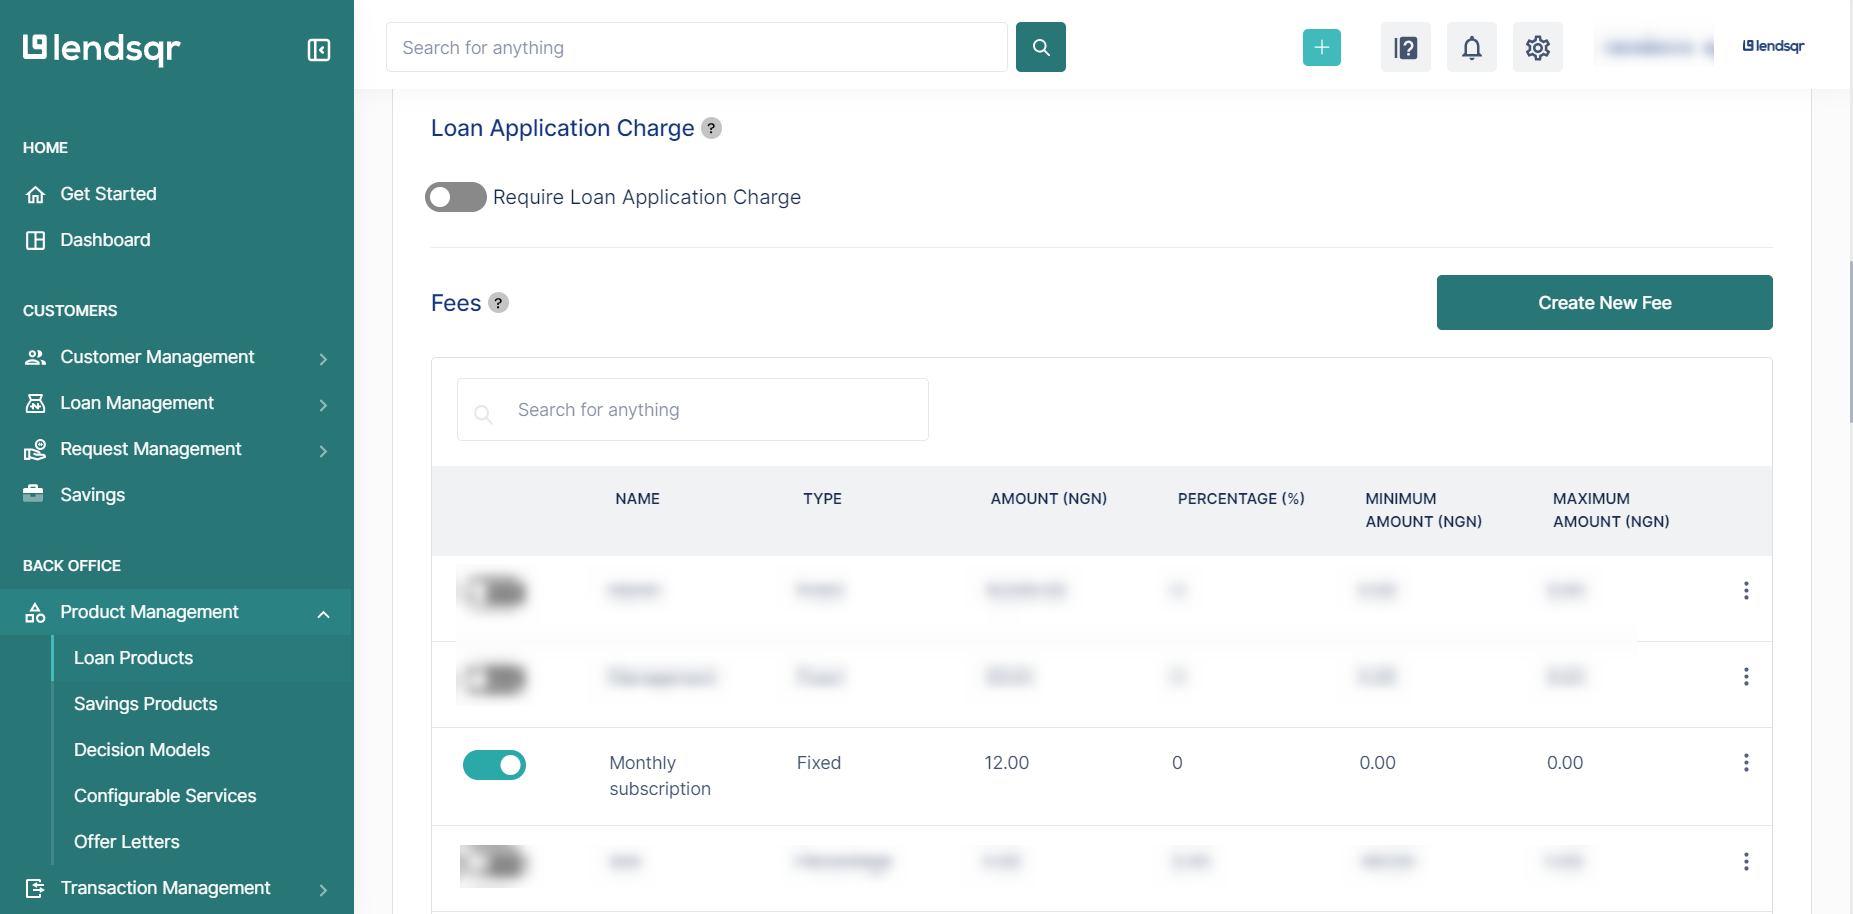
Task: Disable the Monthly subscription fee toggle
Action: point(494,765)
